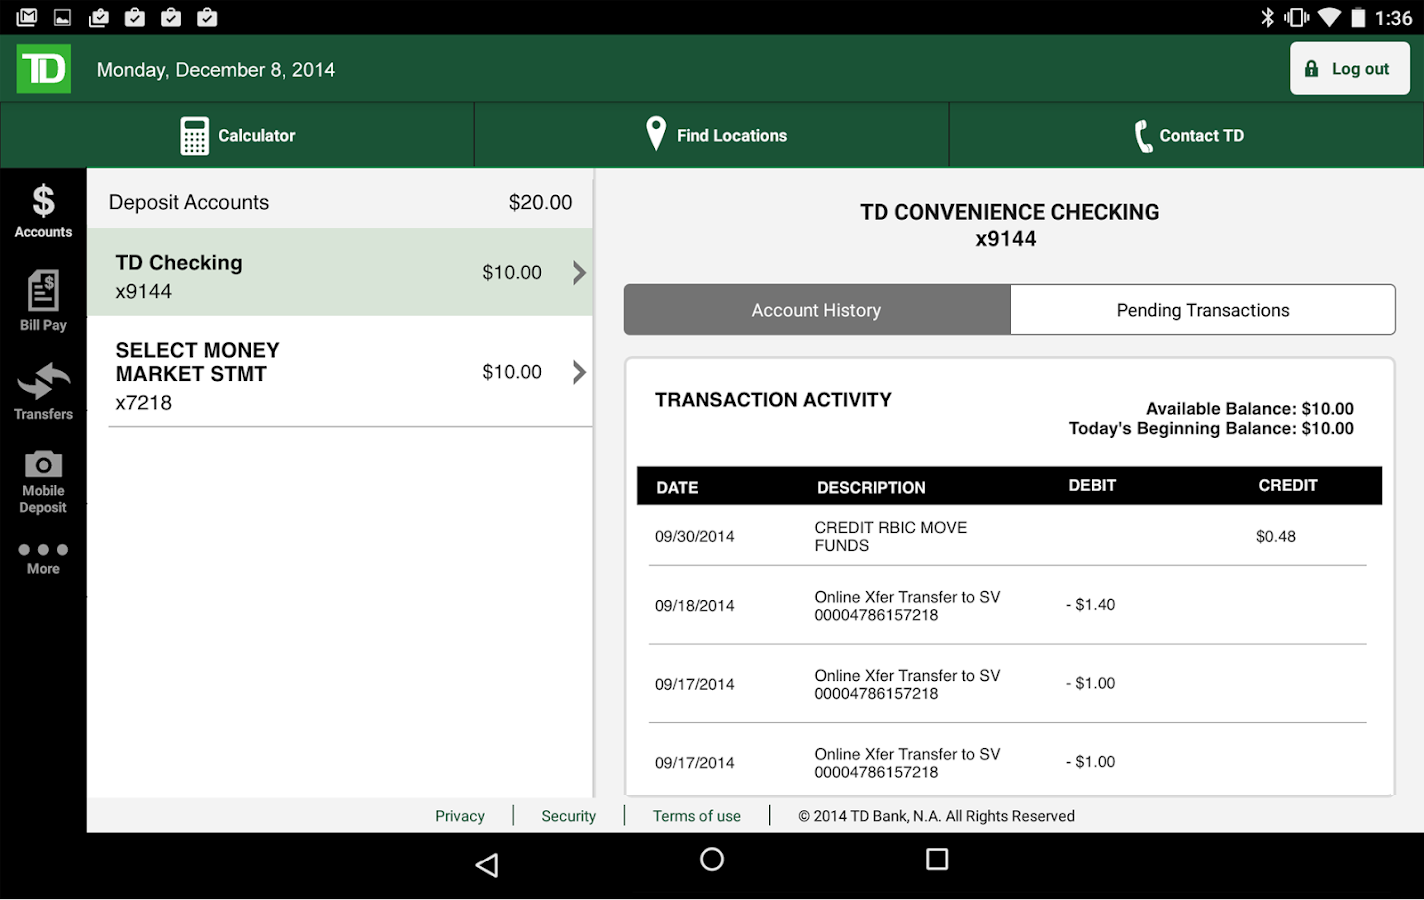Tap the TD Bank logo
The width and height of the screenshot is (1424, 900).
tap(44, 69)
